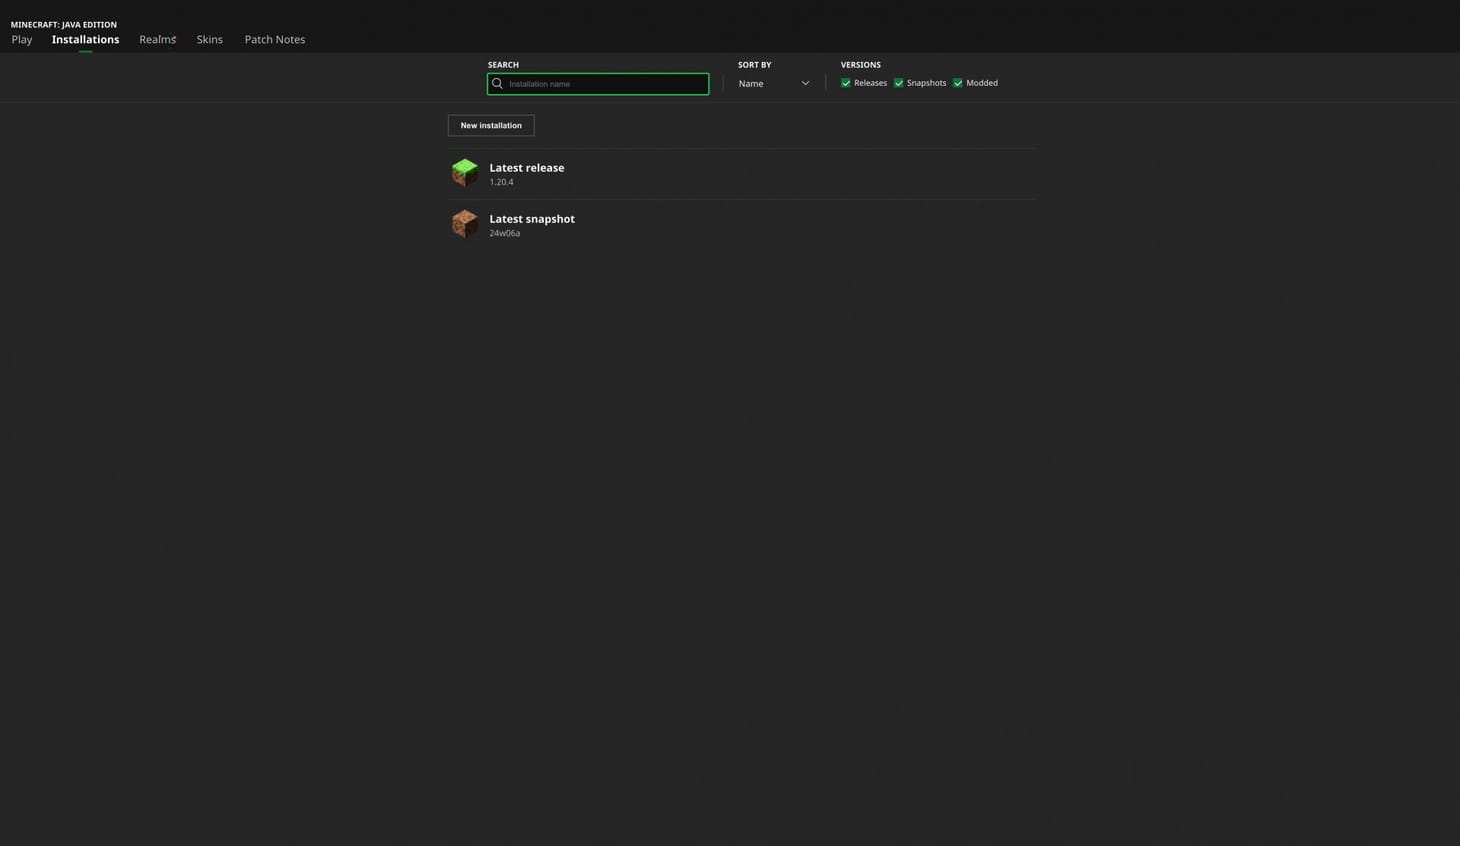
Task: Click inside the Installation name search field
Action: (598, 83)
